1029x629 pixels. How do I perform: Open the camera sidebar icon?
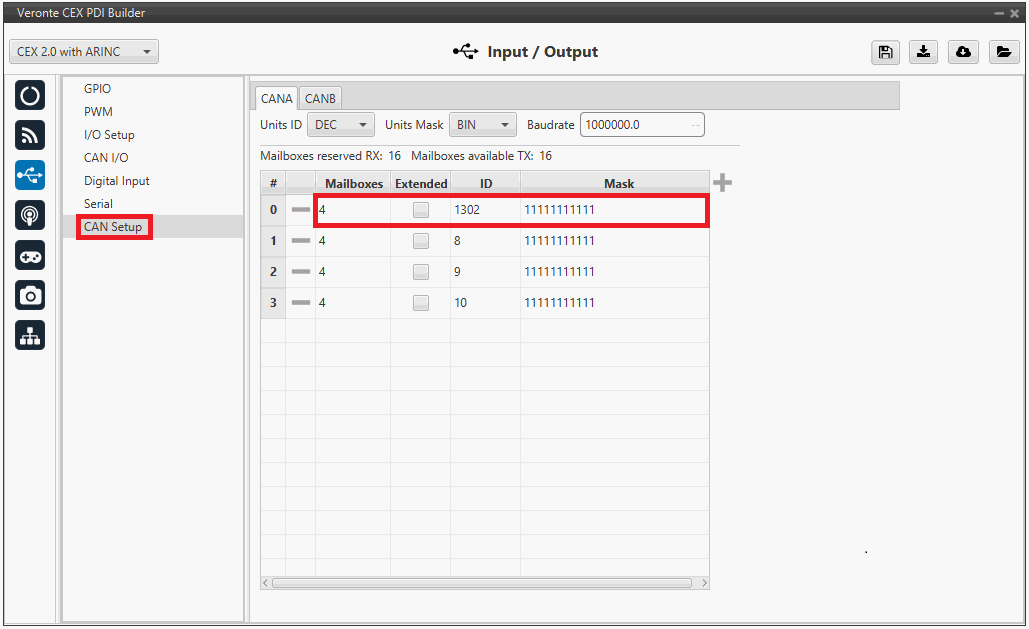[x=30, y=295]
